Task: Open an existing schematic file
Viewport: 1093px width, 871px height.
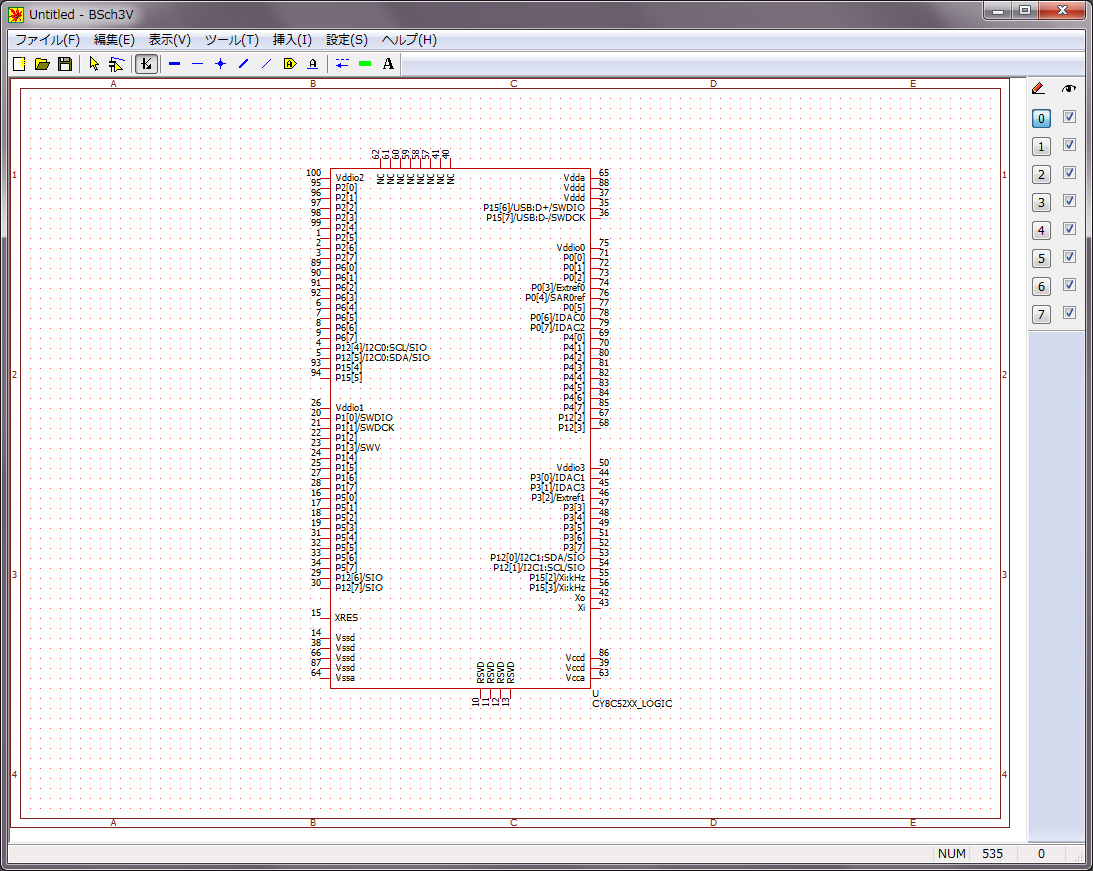Action: pos(43,64)
